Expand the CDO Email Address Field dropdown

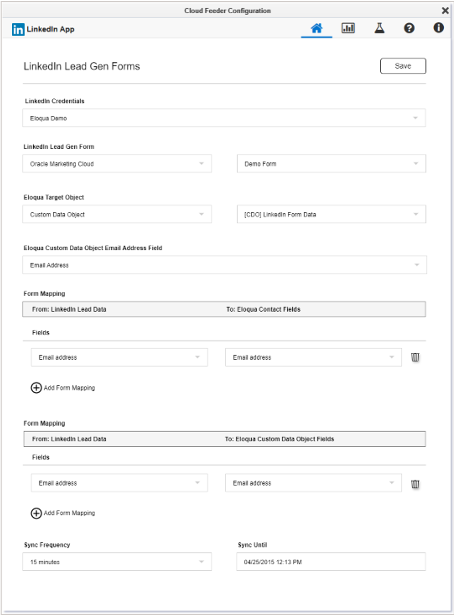[224, 265]
